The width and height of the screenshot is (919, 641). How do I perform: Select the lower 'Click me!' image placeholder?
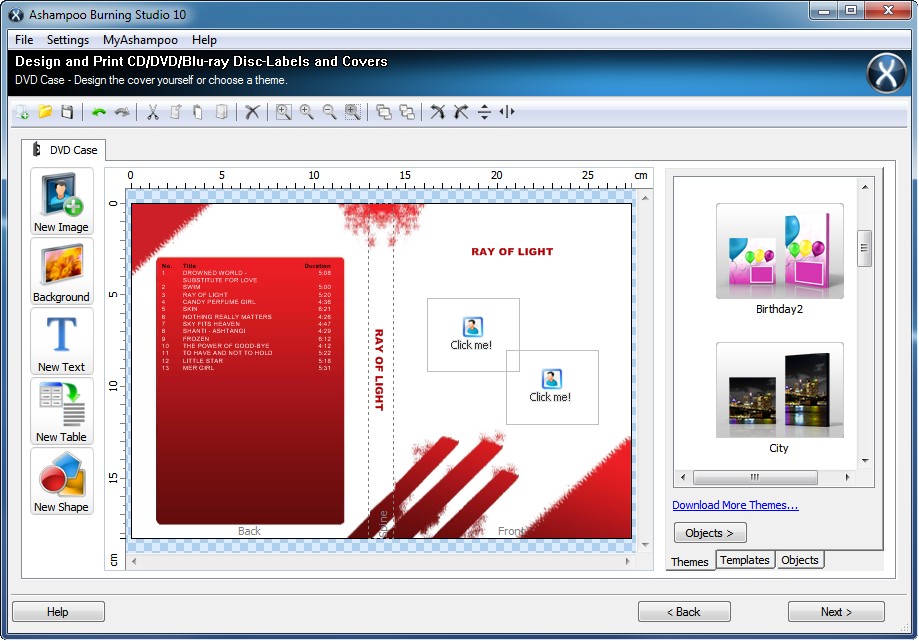tap(552, 387)
